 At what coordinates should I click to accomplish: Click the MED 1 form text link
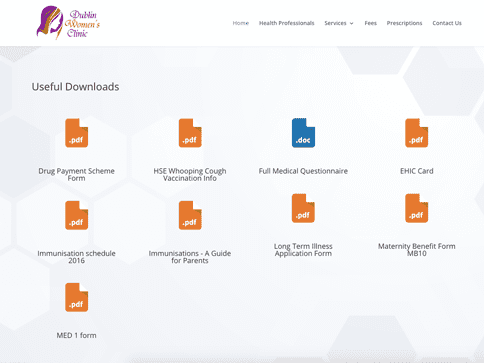(76, 335)
